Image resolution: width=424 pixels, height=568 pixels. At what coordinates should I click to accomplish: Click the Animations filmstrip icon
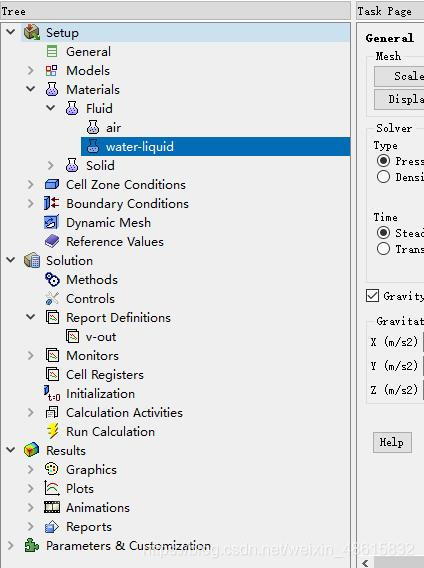click(x=52, y=508)
